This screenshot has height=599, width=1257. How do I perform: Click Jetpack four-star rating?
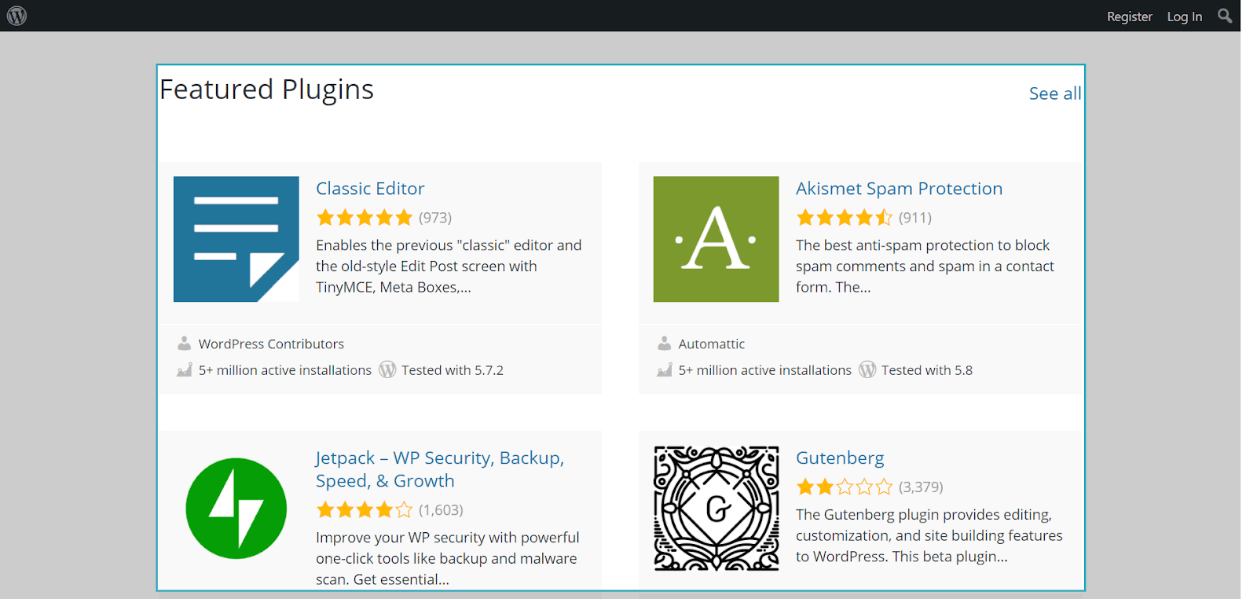point(364,510)
